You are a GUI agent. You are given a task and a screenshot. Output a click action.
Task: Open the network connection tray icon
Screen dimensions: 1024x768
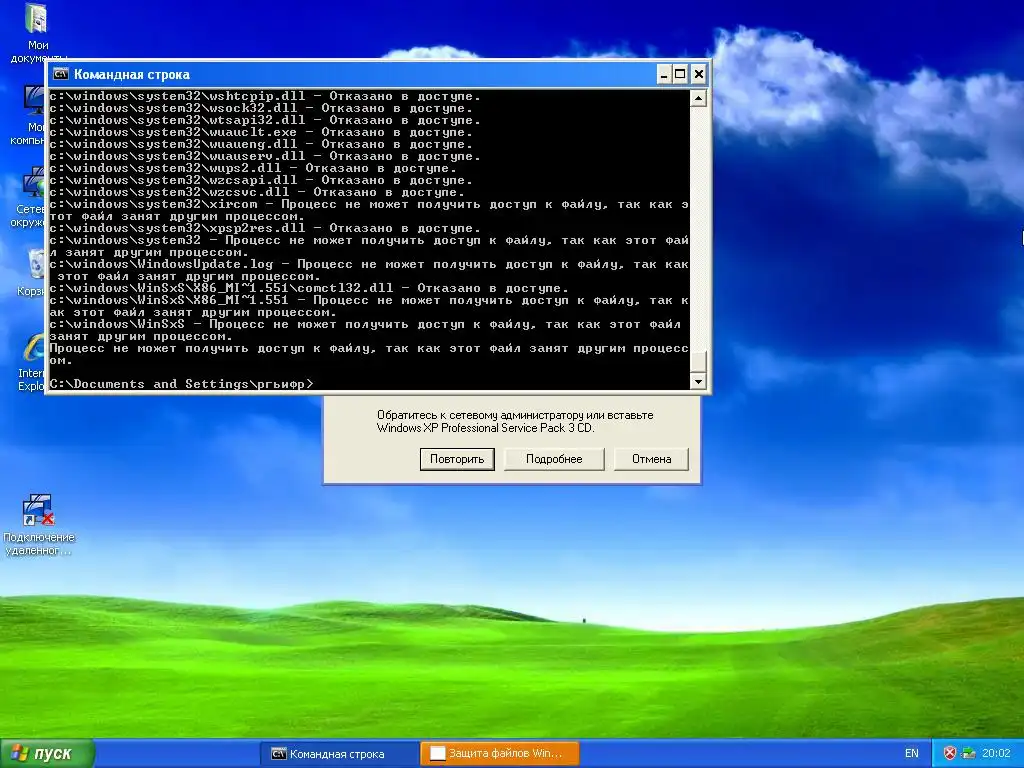(968, 754)
